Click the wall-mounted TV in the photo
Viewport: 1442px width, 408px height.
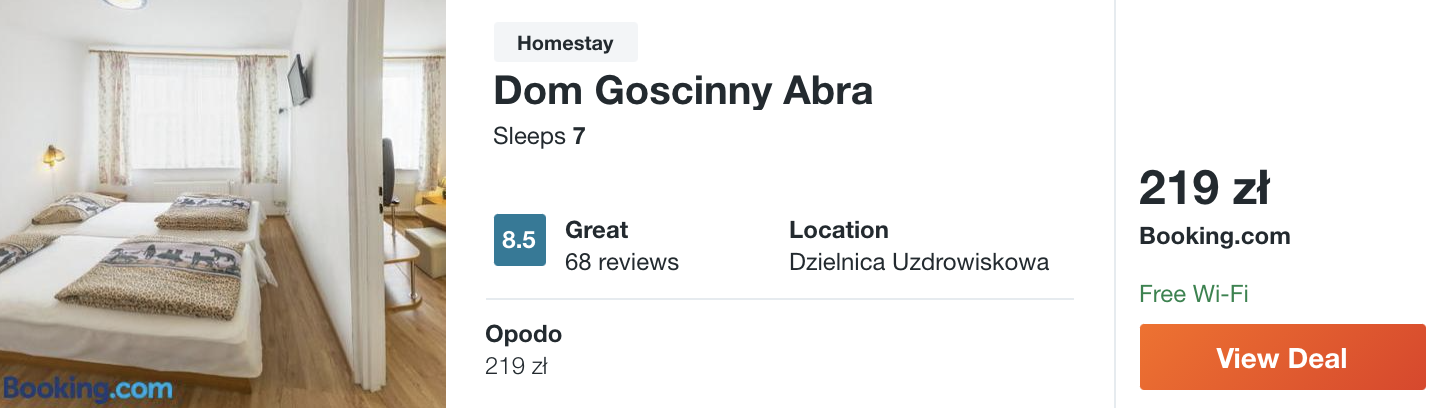[x=299, y=80]
